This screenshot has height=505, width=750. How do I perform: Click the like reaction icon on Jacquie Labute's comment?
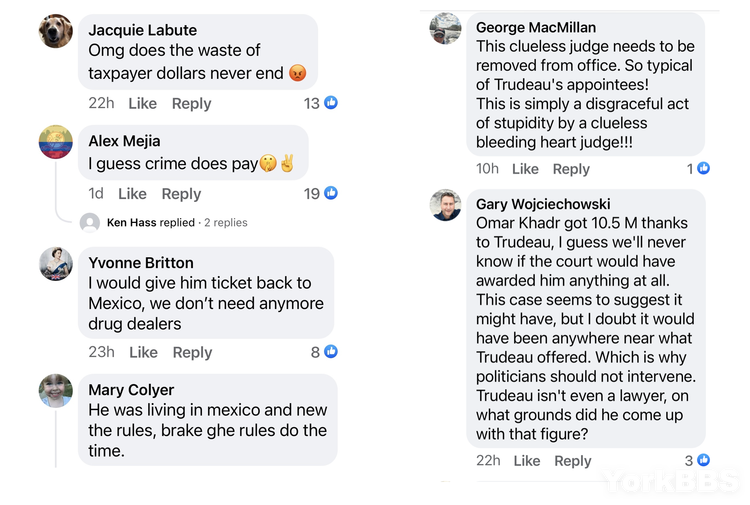point(331,102)
